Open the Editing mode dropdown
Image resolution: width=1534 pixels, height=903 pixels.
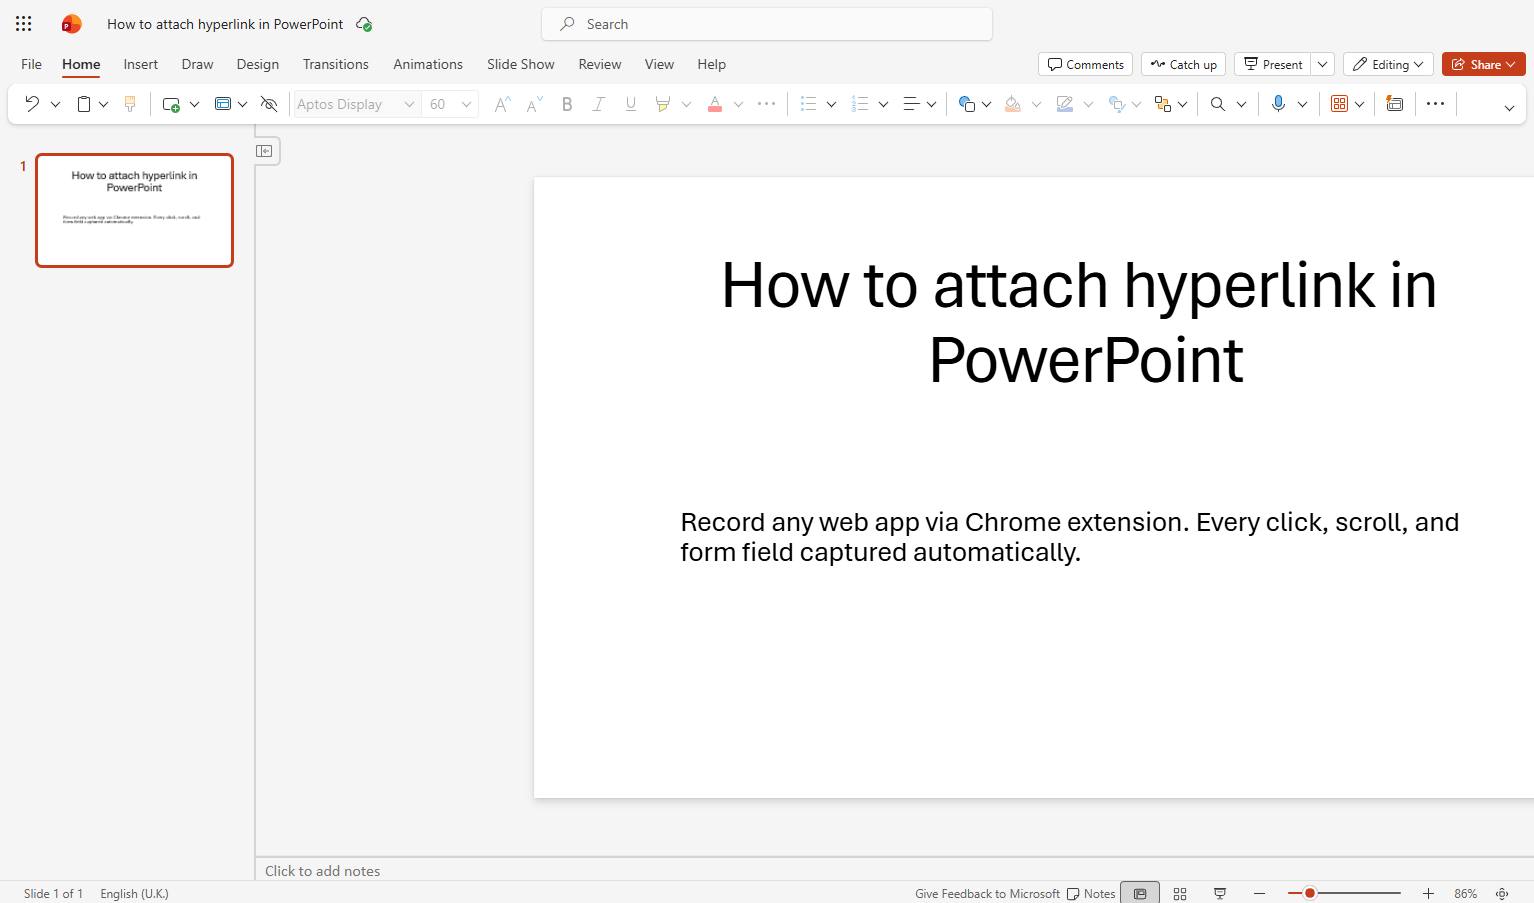coord(1388,64)
